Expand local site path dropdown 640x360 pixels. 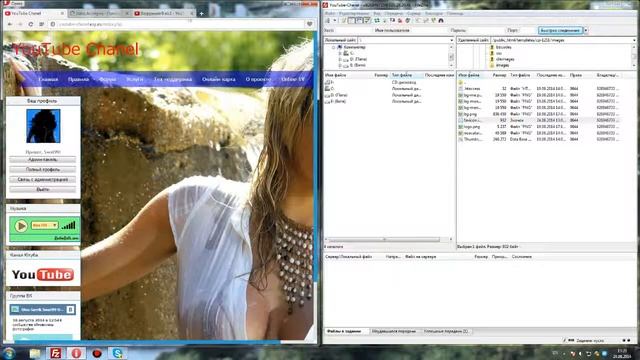pyautogui.click(x=451, y=40)
